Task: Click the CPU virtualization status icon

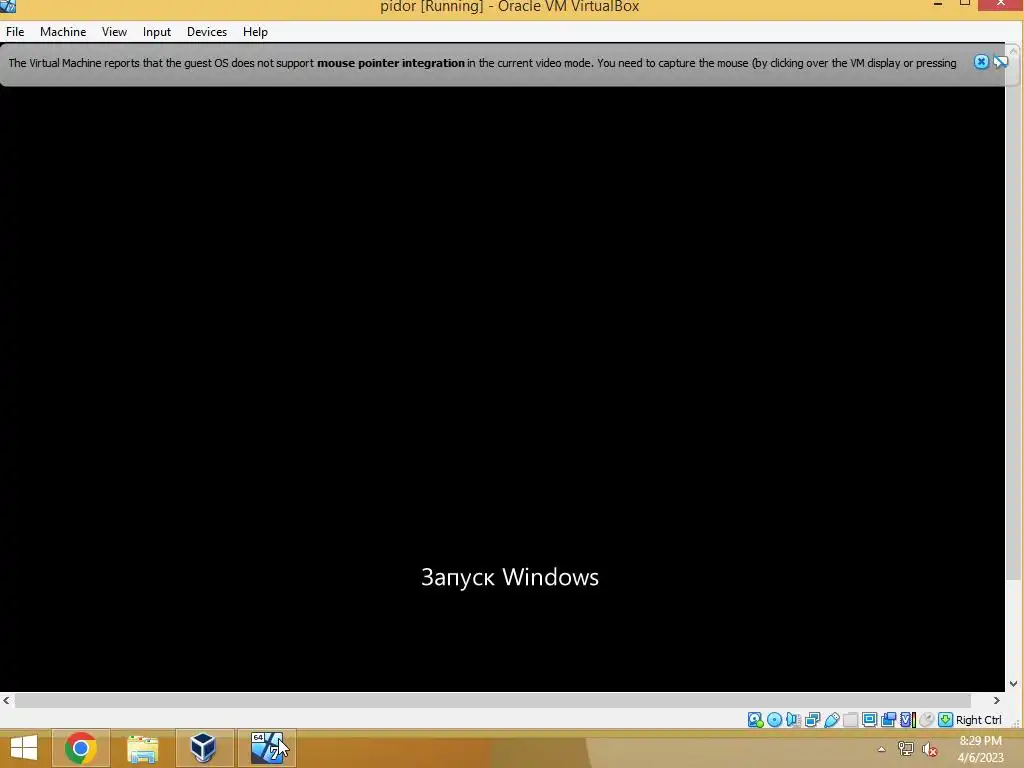Action: point(908,720)
